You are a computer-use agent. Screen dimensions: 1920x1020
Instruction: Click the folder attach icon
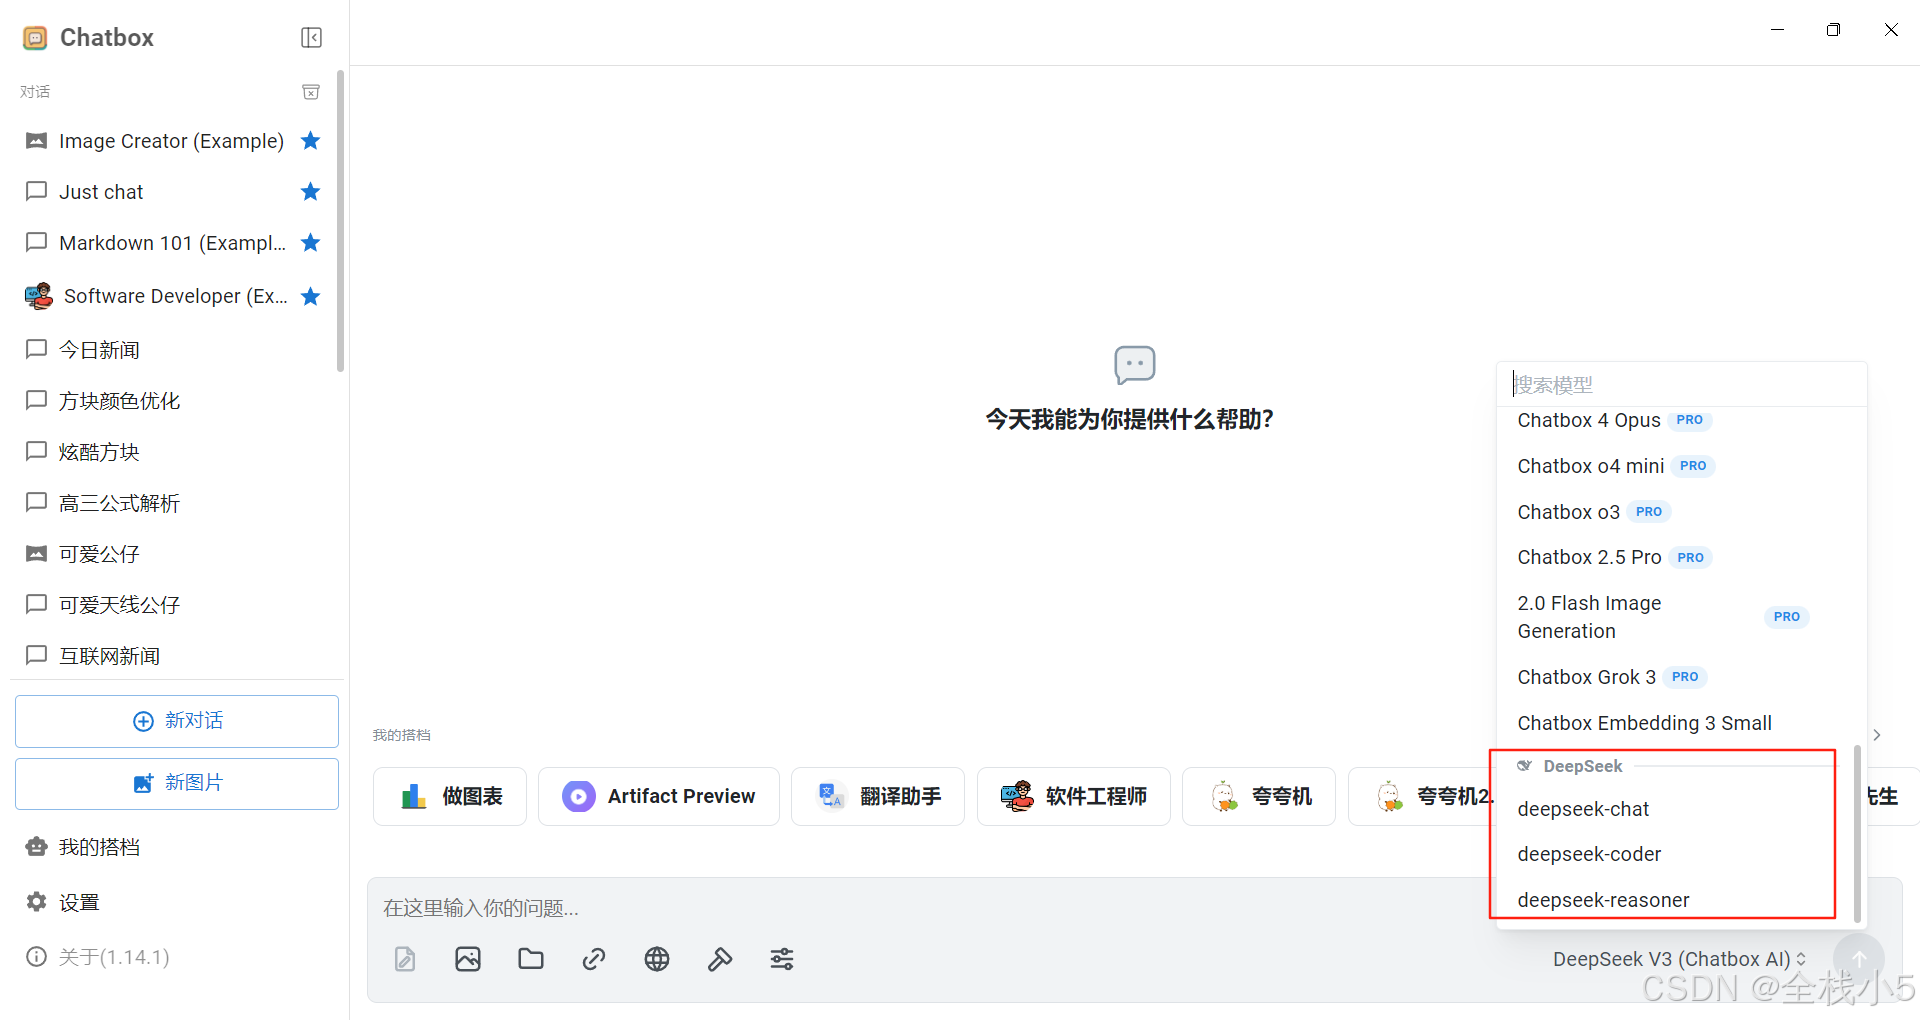tap(531, 959)
